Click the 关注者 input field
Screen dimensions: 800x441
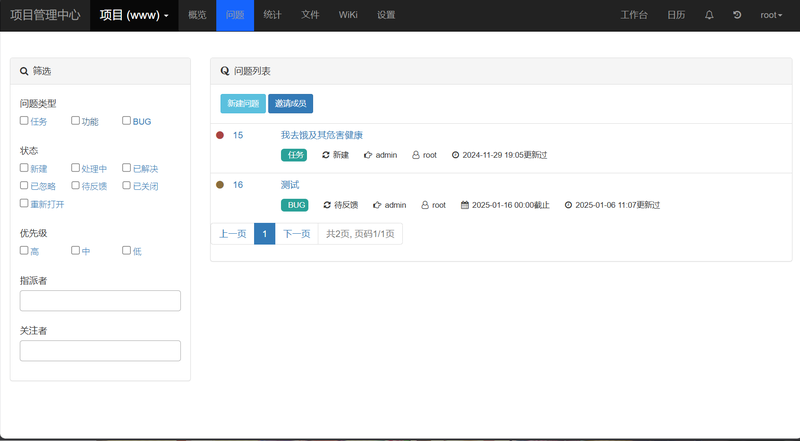coord(100,351)
